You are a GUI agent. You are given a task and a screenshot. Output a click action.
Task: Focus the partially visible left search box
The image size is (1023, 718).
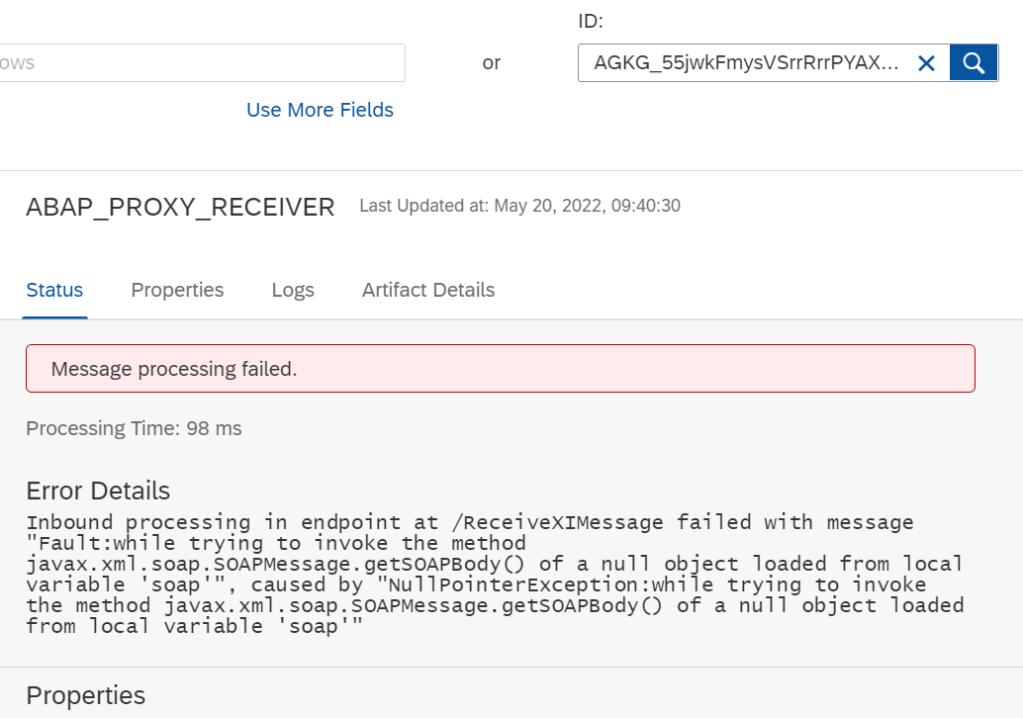tap(200, 63)
